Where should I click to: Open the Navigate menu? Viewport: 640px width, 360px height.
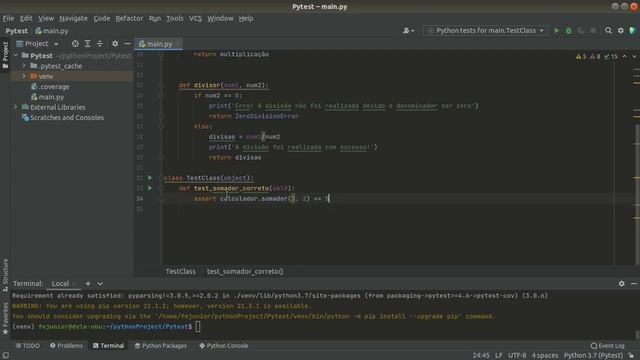point(73,18)
